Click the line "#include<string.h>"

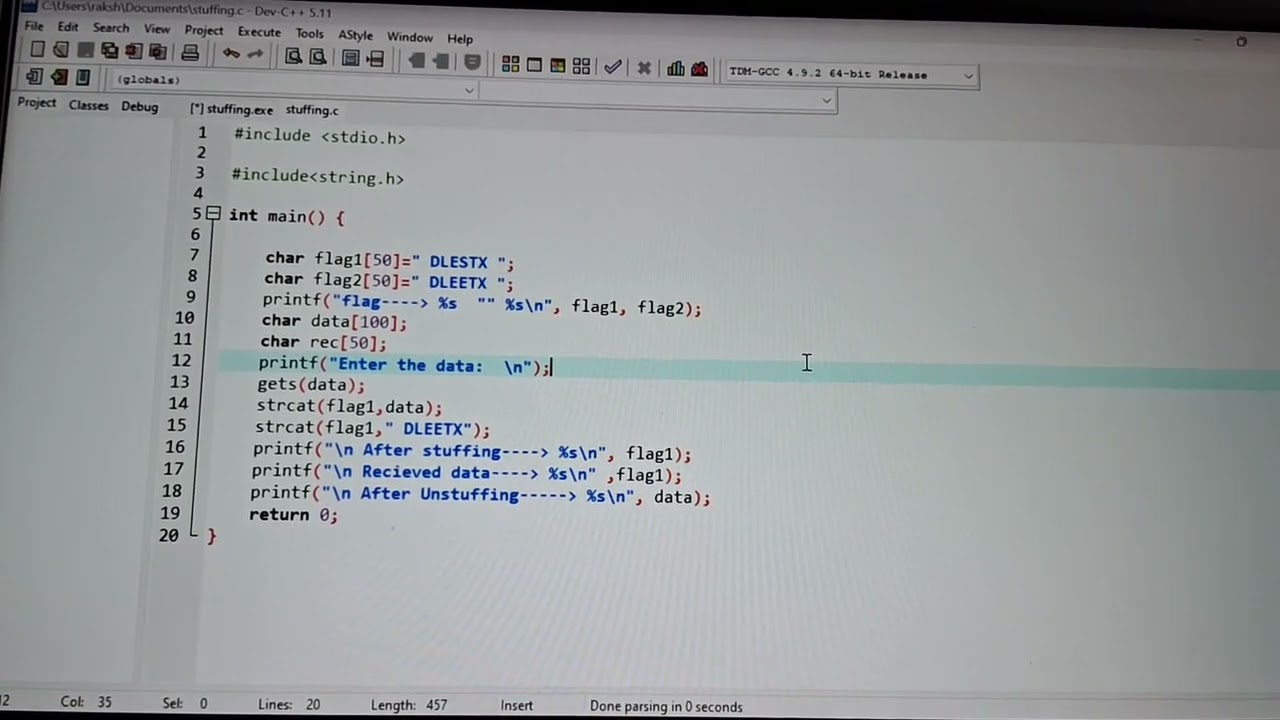(x=318, y=177)
